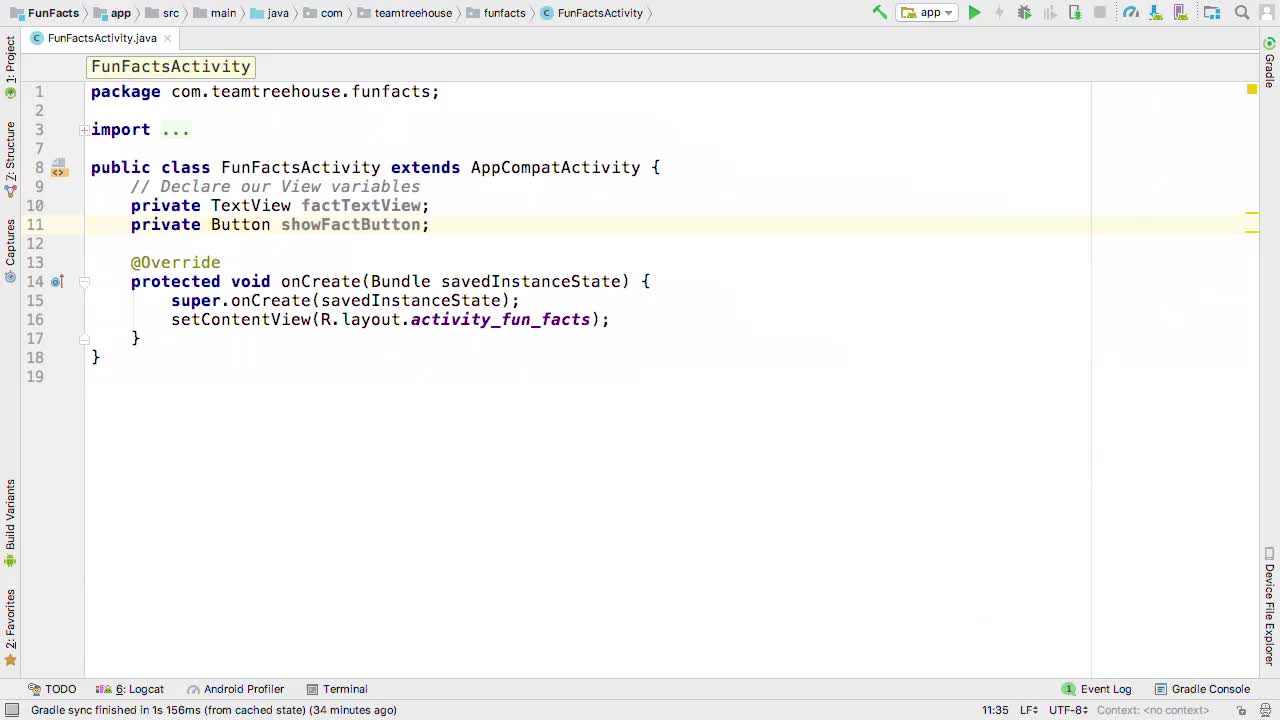1280x720 pixels.
Task: Change file encoding via the UTF-8 selector
Action: pos(1066,710)
